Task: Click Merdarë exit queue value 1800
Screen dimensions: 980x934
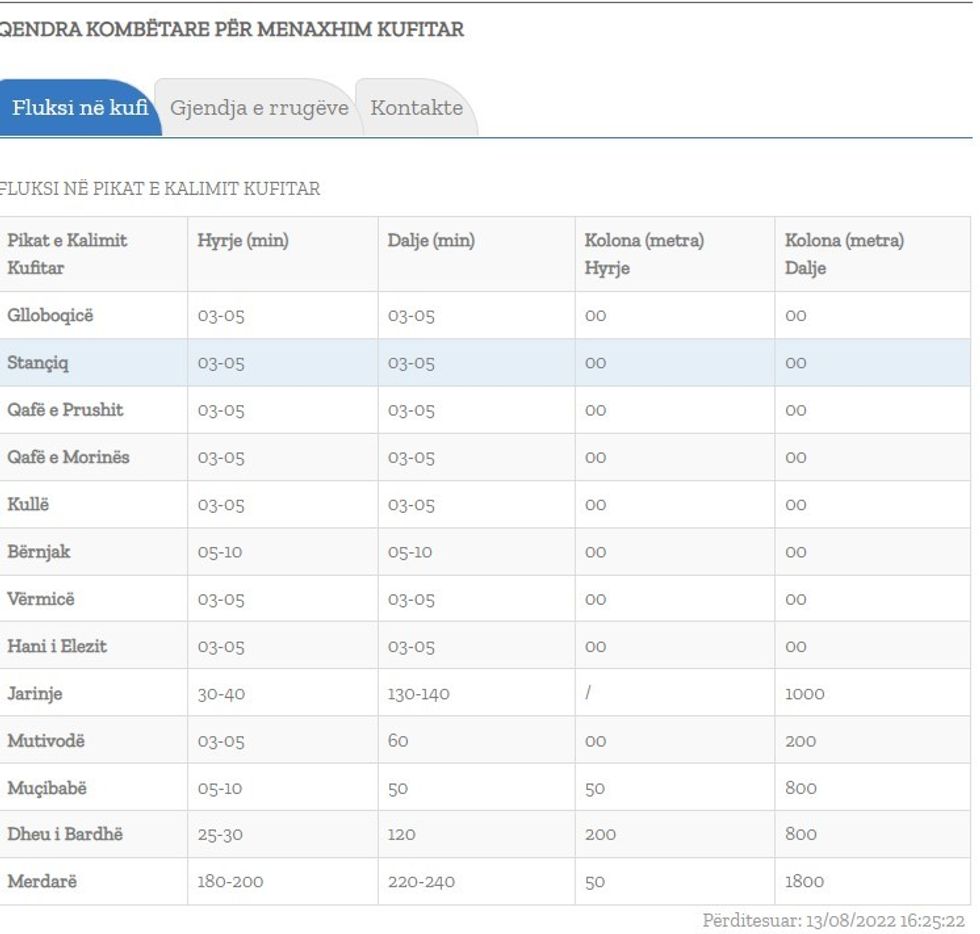Action: point(804,881)
